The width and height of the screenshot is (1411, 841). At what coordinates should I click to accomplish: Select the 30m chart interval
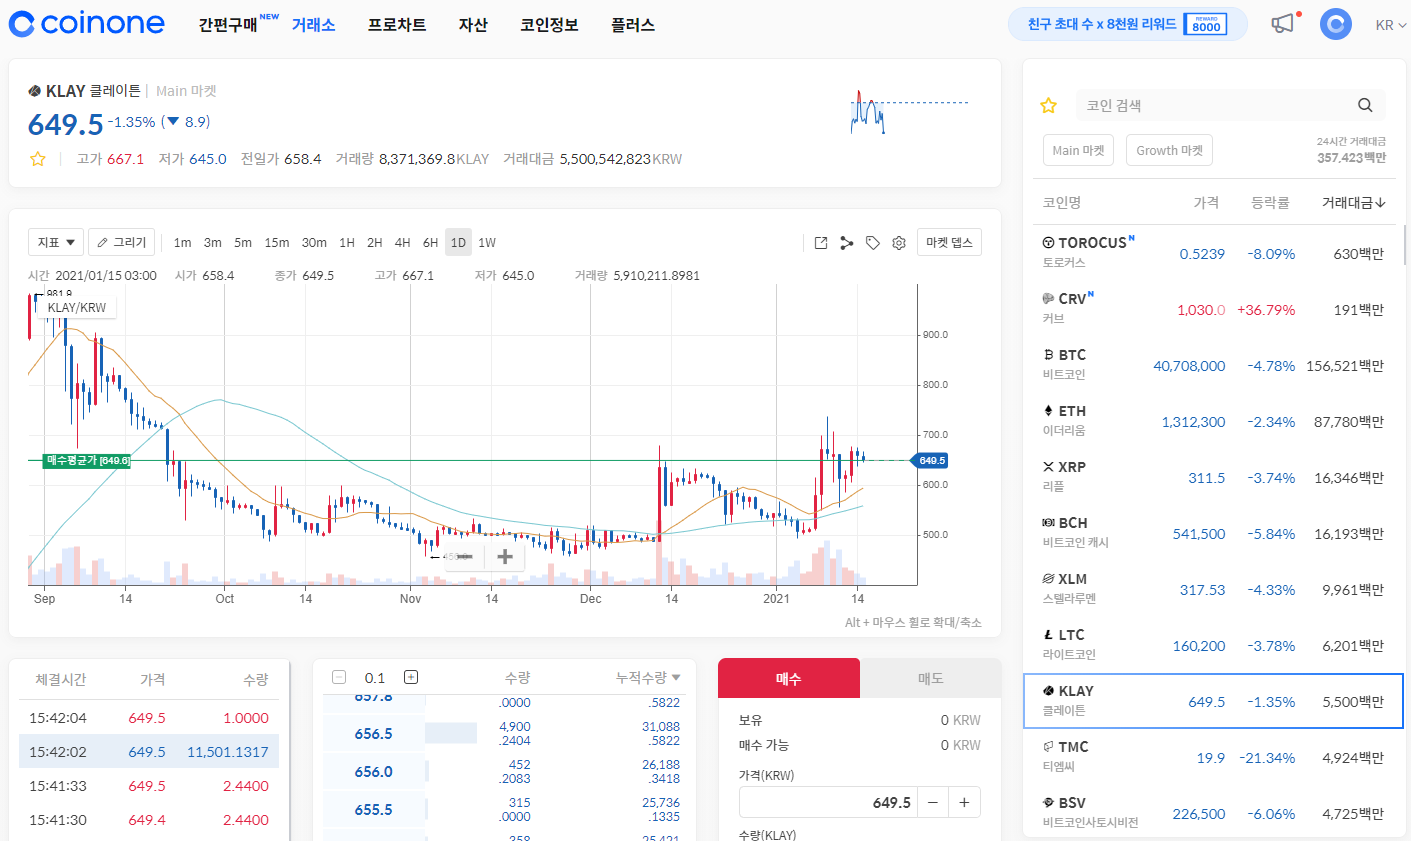(314, 242)
